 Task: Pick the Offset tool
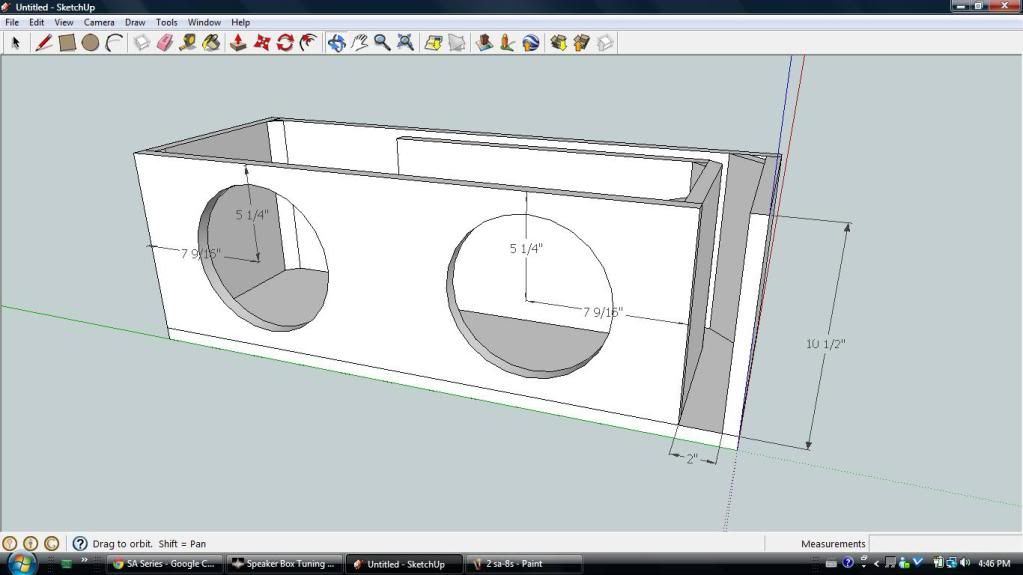tap(309, 43)
